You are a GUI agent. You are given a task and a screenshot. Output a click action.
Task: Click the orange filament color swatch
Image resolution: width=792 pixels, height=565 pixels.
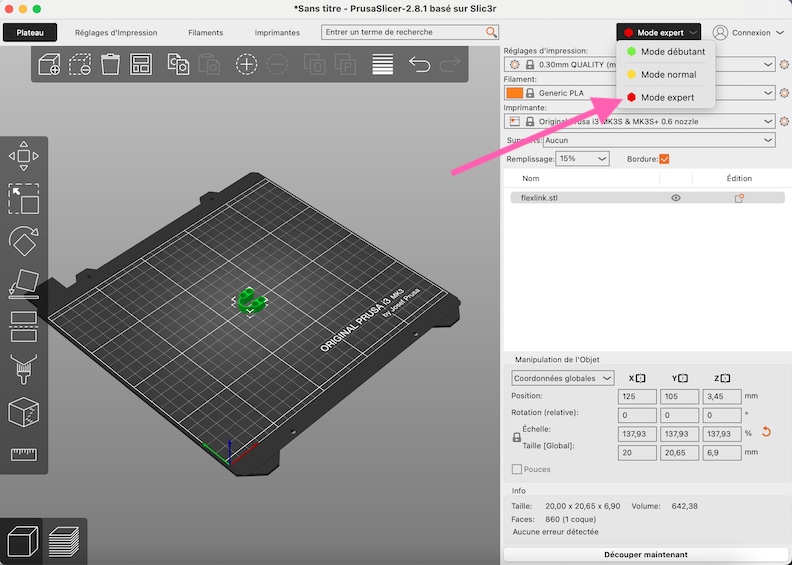coord(514,93)
